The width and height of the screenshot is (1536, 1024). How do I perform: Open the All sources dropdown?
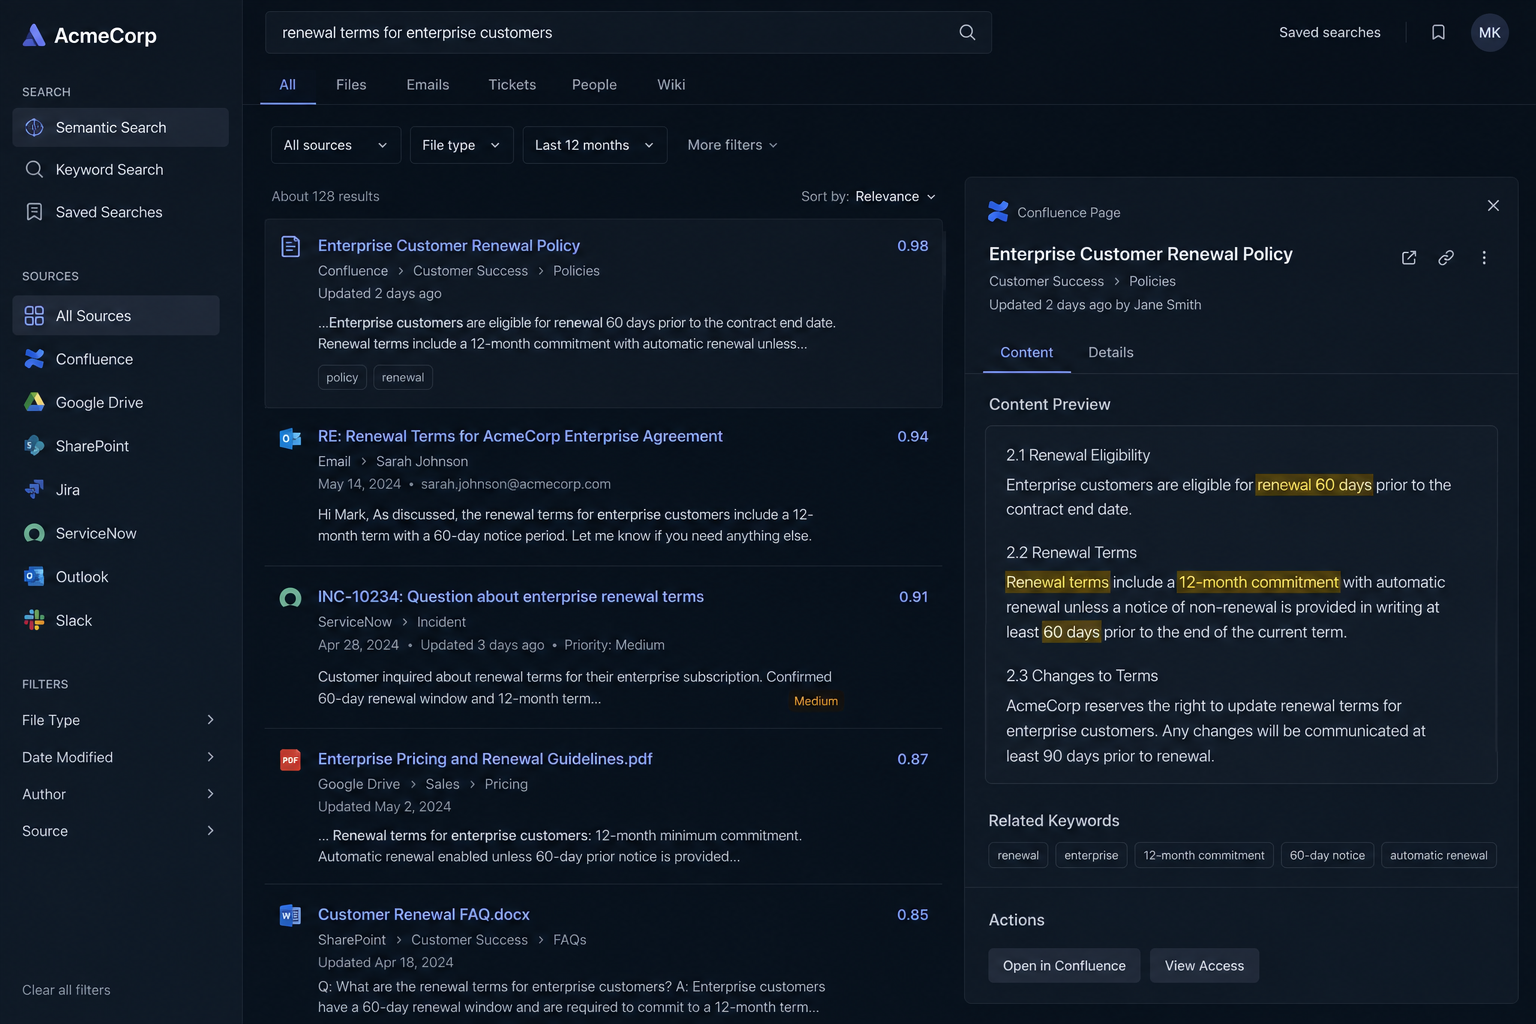[x=336, y=145]
